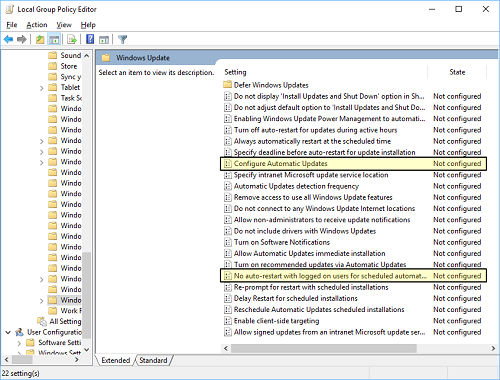Select No auto-restart with logged on users setting
Viewport: 500px width, 380px height.
click(353, 276)
